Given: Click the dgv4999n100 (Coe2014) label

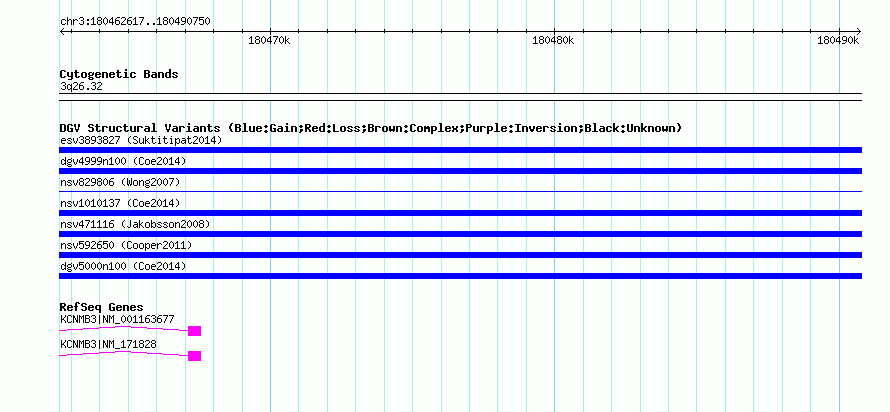Looking at the screenshot, I should point(123,161).
